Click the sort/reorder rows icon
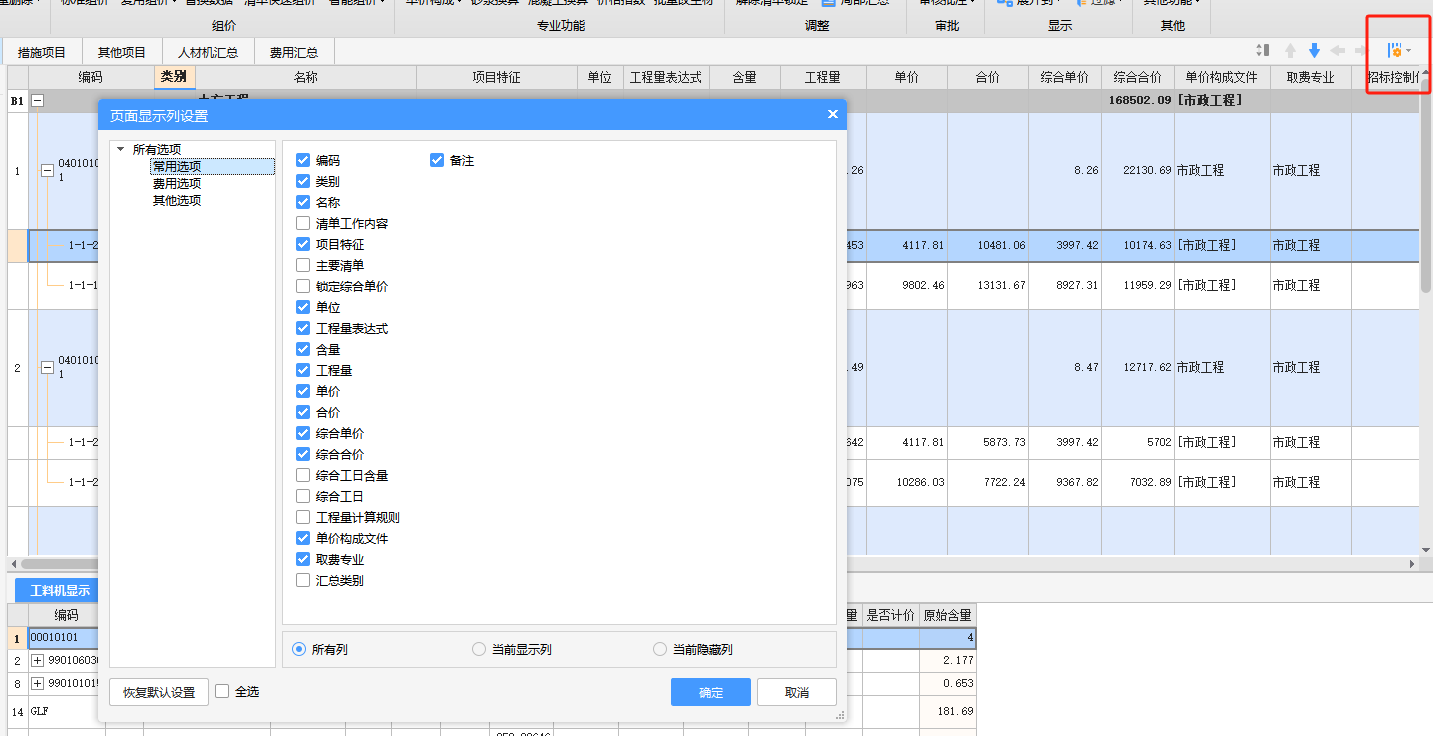The image size is (1433, 736). pos(1263,50)
